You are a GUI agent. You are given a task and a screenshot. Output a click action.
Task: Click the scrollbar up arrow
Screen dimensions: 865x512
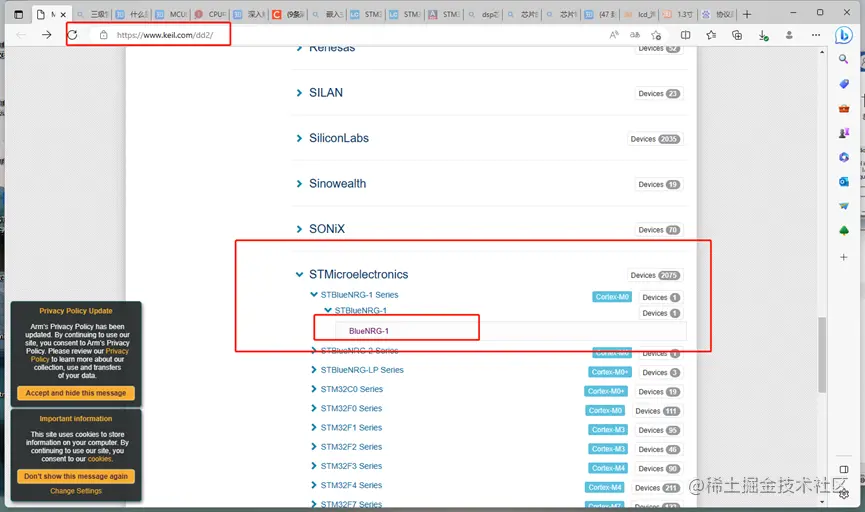pos(822,52)
